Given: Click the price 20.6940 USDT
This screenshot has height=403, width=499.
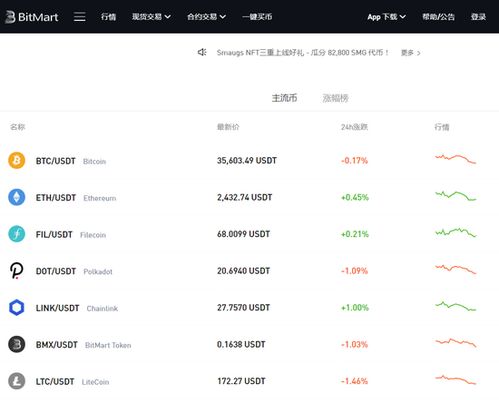Looking at the screenshot, I should (243, 271).
